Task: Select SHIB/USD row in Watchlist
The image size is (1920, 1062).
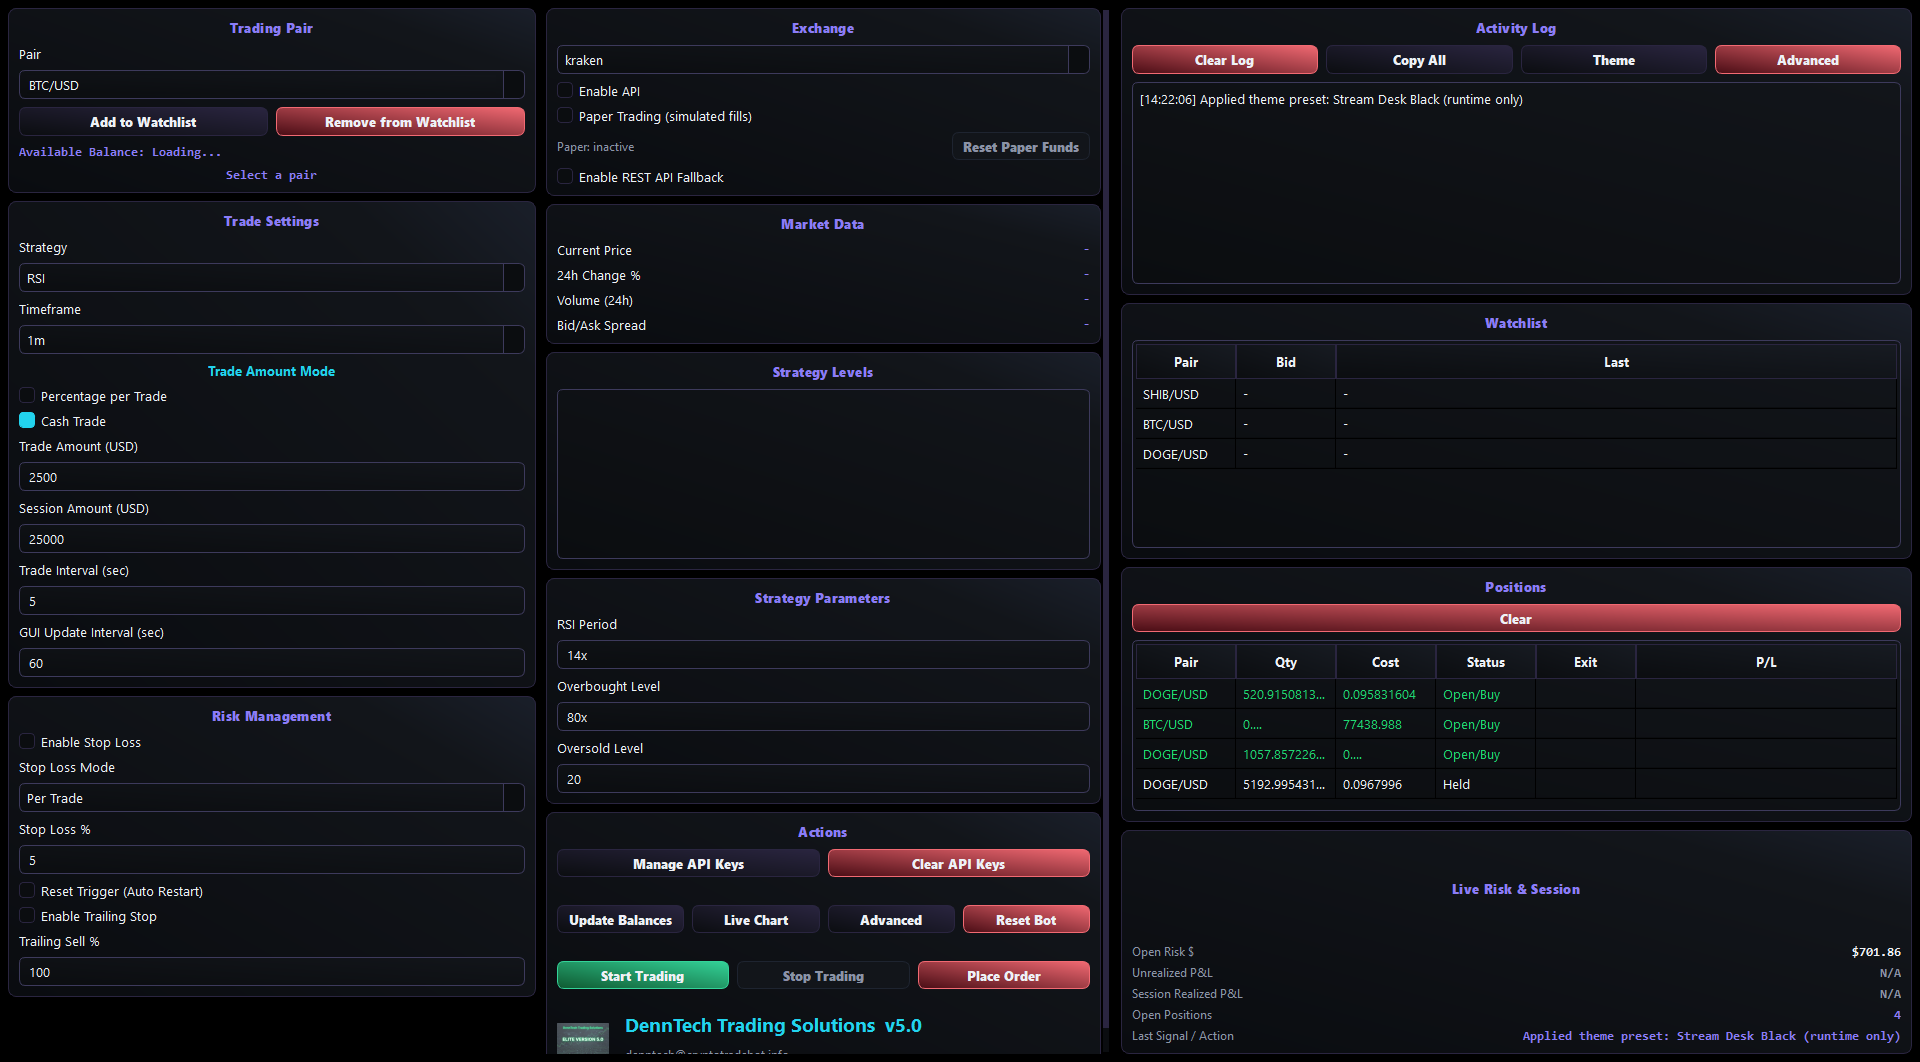Action: pyautogui.click(x=1516, y=394)
